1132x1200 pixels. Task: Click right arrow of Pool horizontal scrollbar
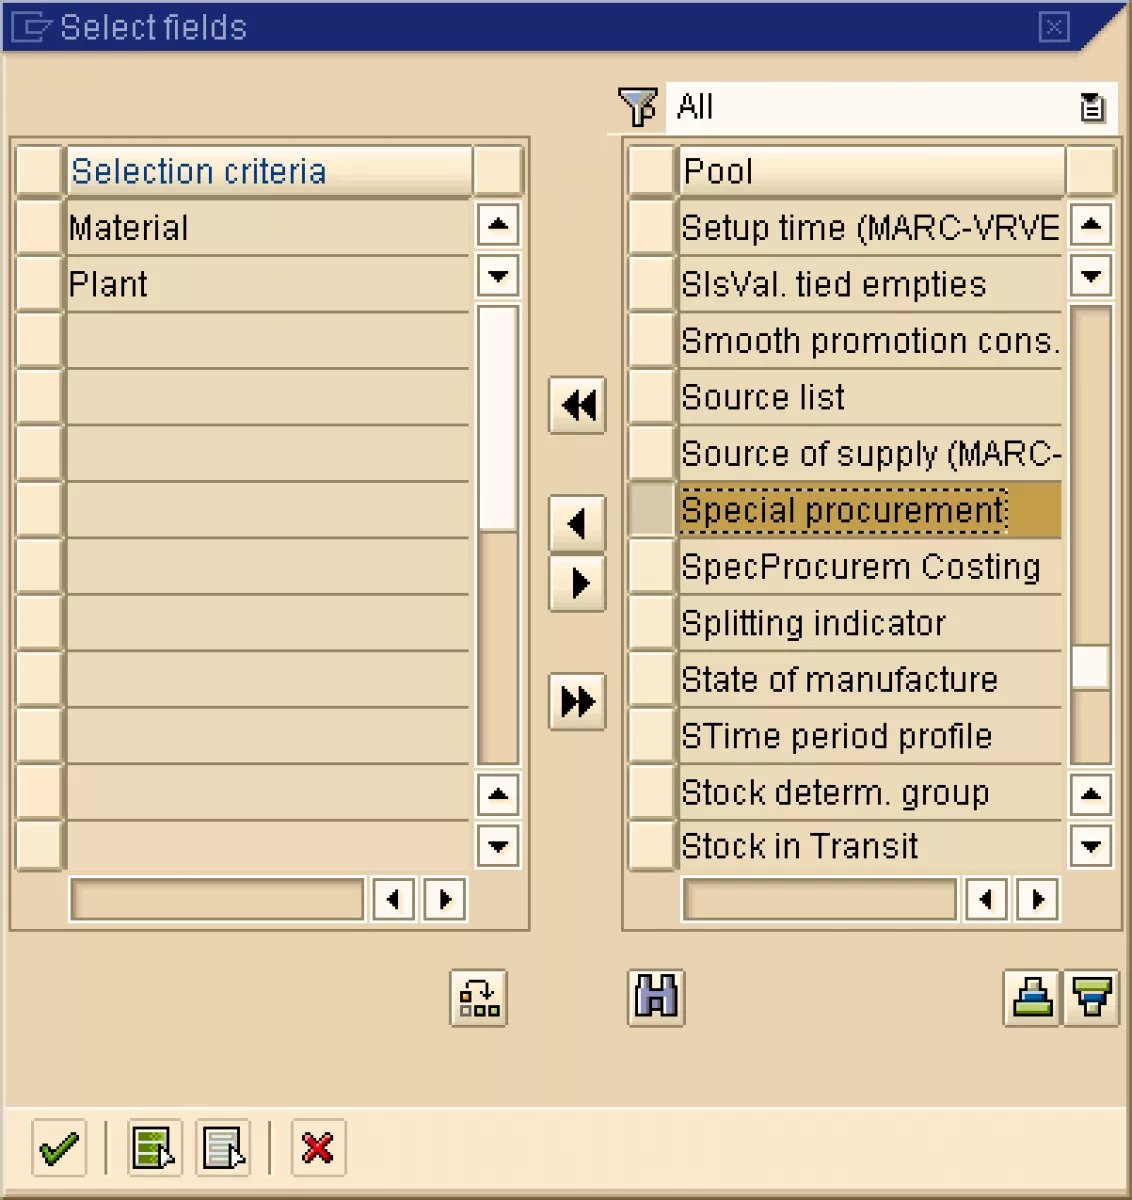point(1037,900)
